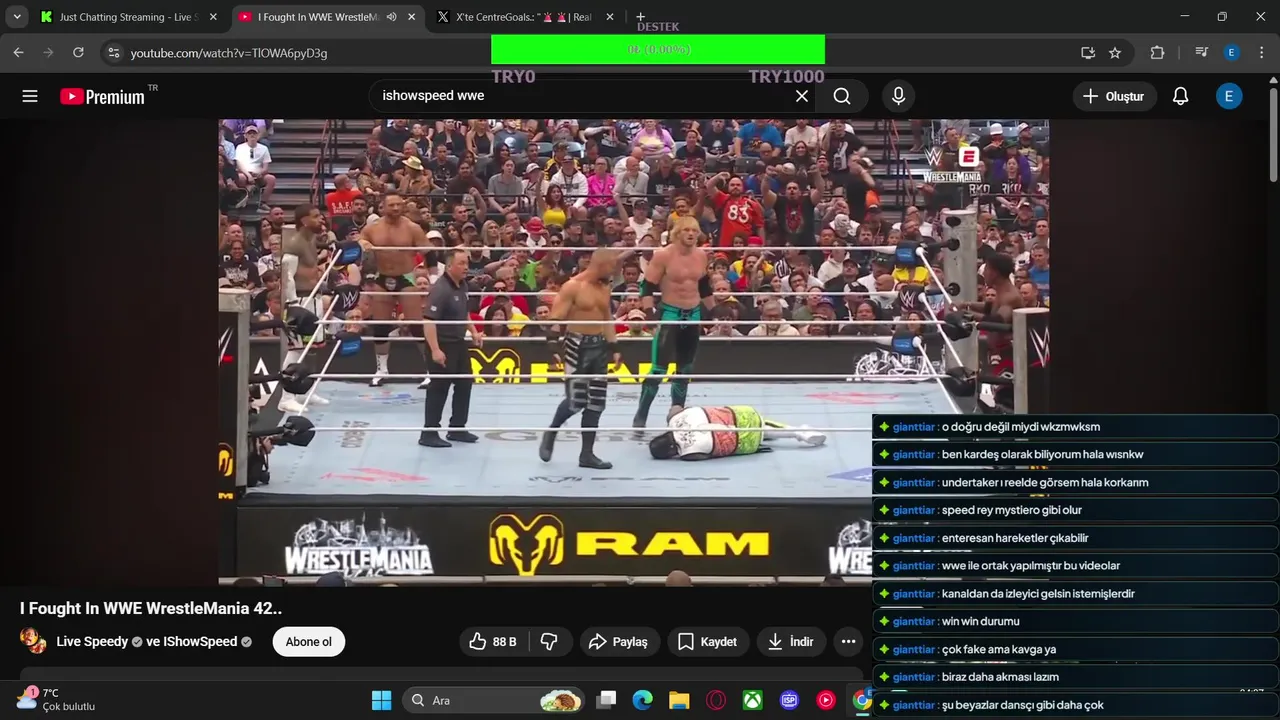Open more actions three-dot menu
This screenshot has height=720, width=1280.
(848, 642)
